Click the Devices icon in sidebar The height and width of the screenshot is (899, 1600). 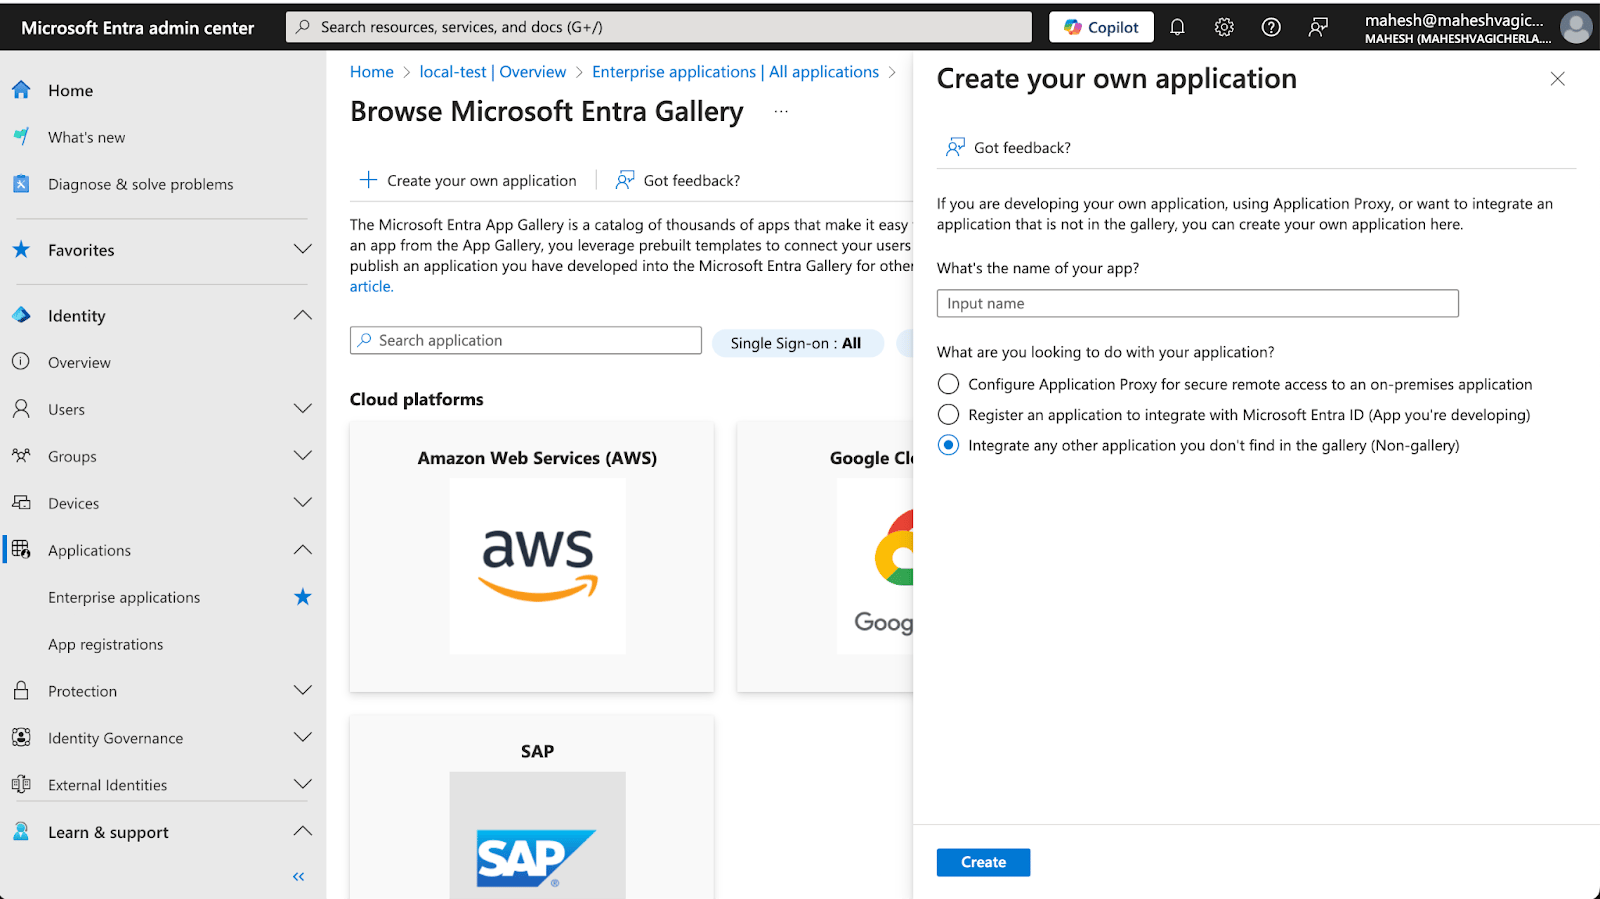tap(21, 503)
